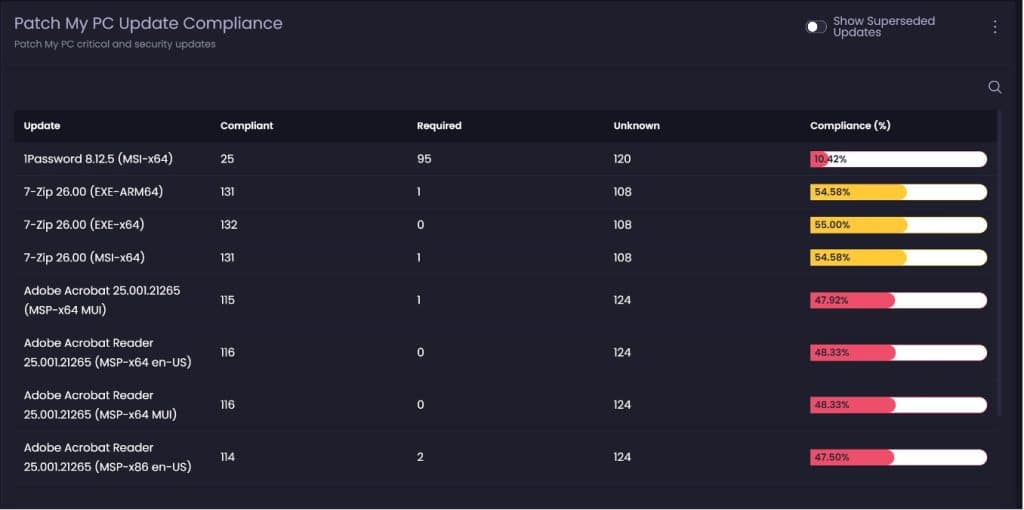
Task: Click the 55.00% yellow compliance bar
Action: tap(898, 225)
